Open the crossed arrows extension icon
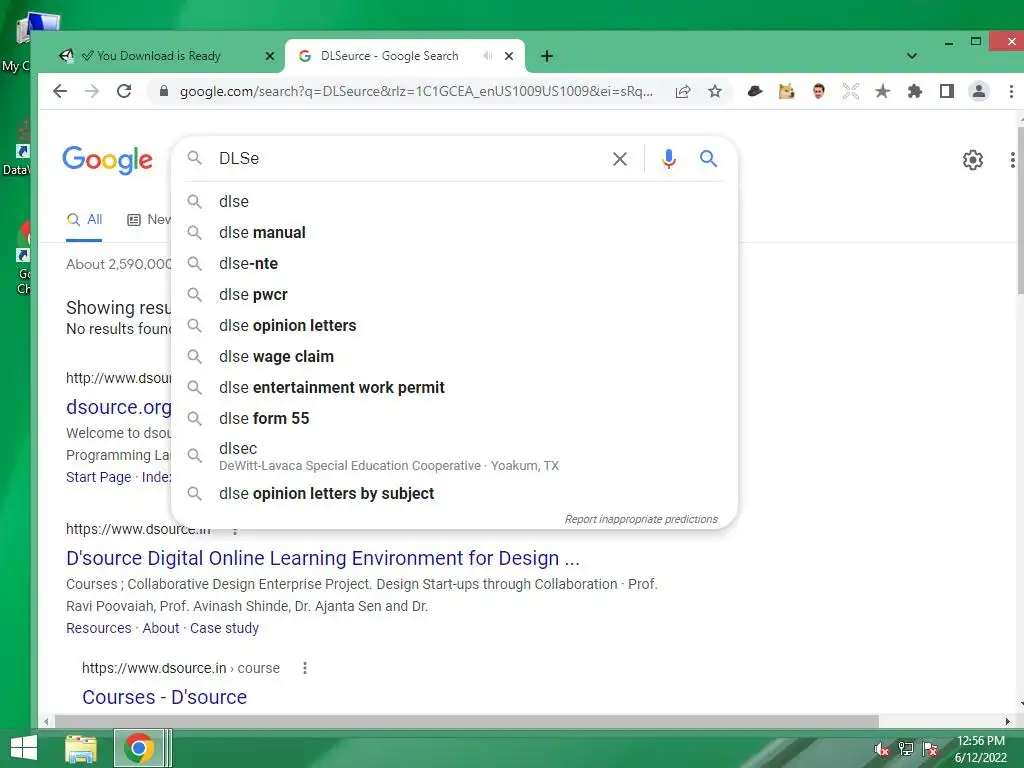Image resolution: width=1024 pixels, height=768 pixels. click(851, 91)
